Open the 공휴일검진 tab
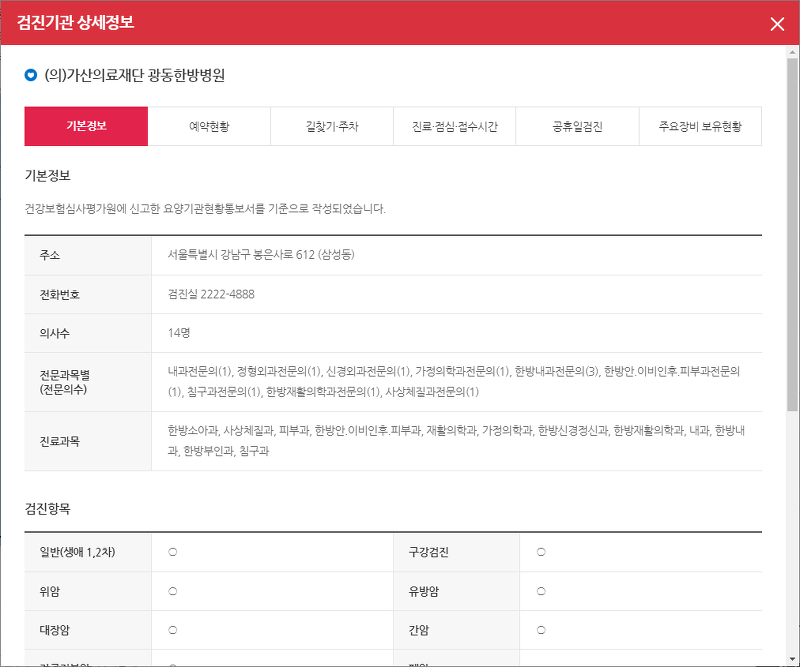Screen dimensions: 800x667 (x=580, y=127)
